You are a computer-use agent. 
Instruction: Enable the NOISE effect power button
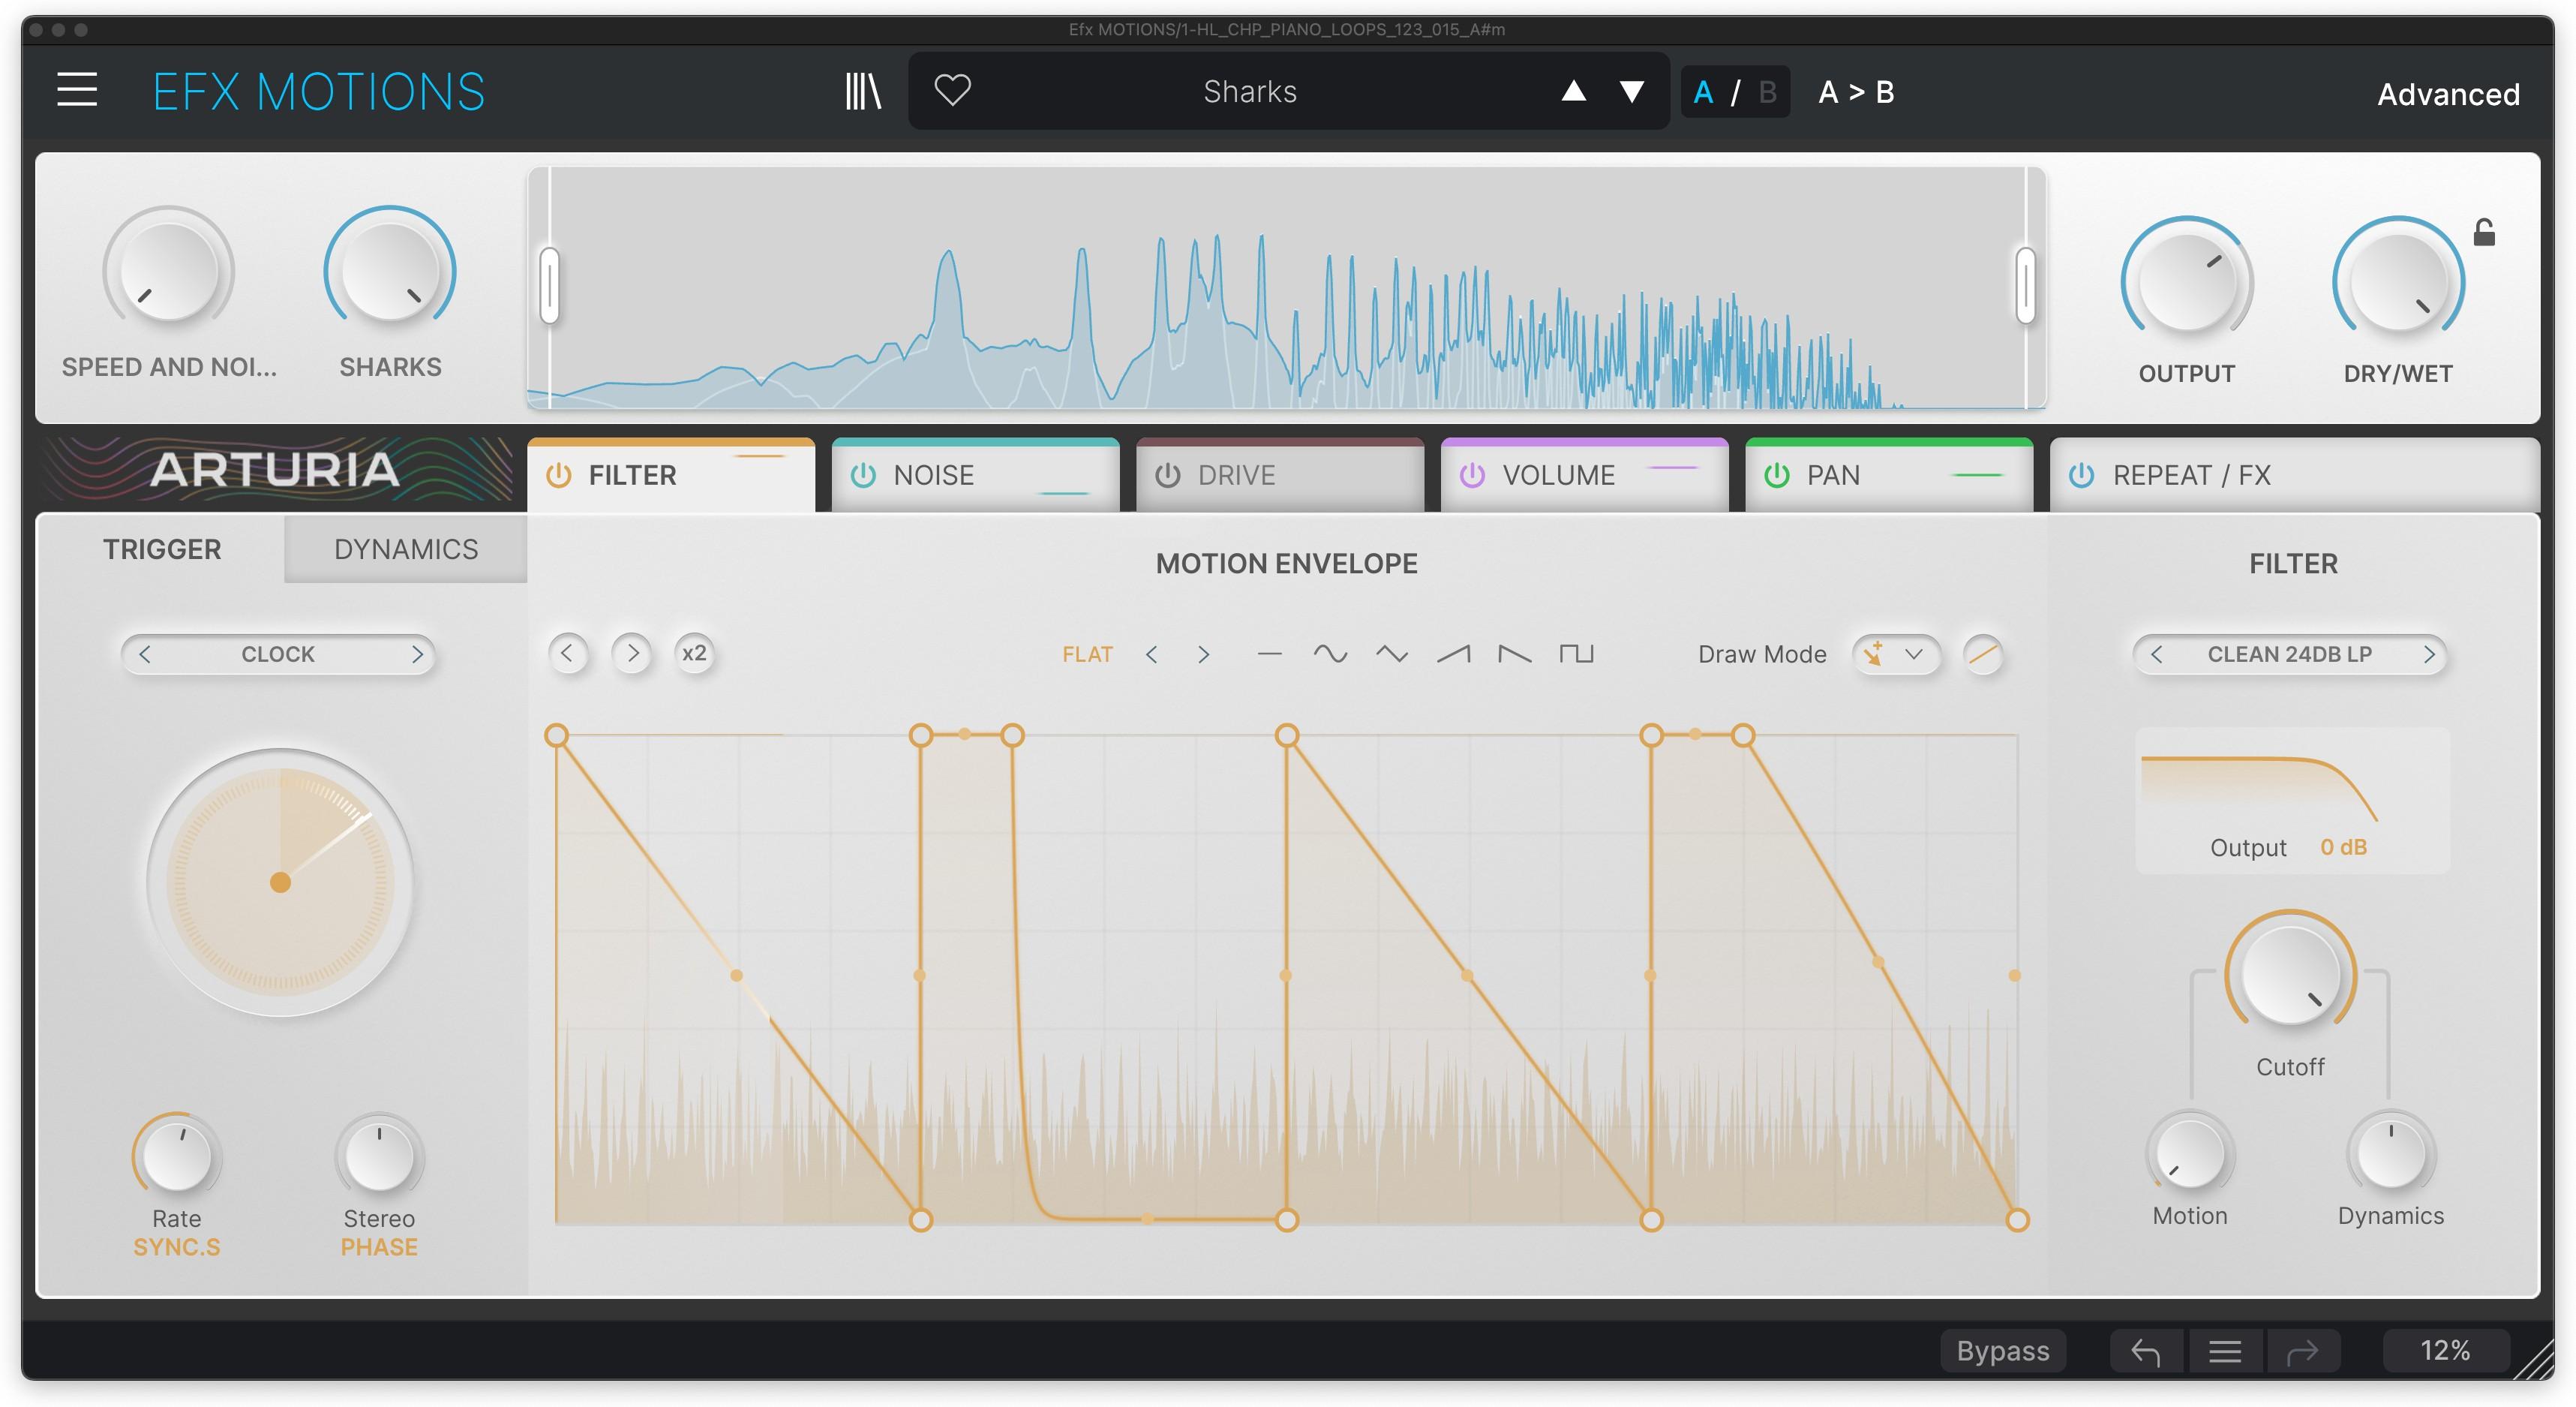pos(863,475)
